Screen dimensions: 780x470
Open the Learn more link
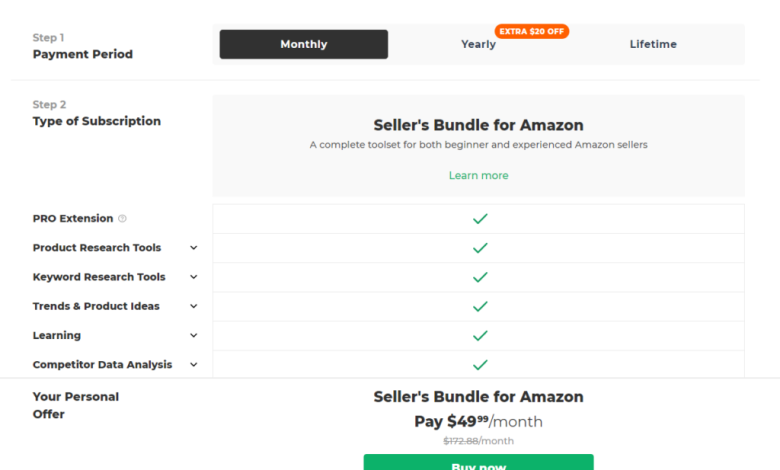[478, 176]
